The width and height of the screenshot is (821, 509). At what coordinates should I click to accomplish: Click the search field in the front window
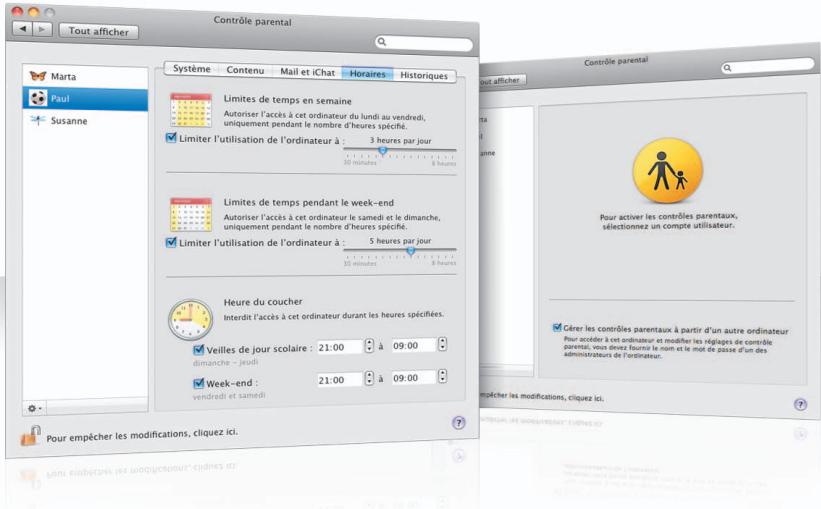coord(424,43)
